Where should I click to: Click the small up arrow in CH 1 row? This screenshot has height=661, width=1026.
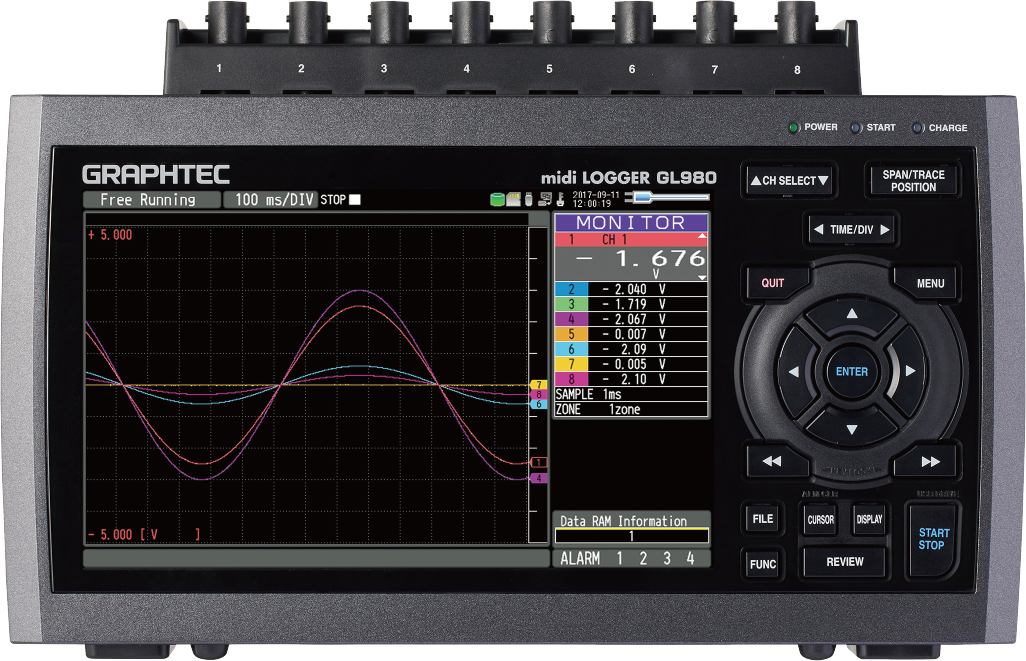click(x=702, y=236)
